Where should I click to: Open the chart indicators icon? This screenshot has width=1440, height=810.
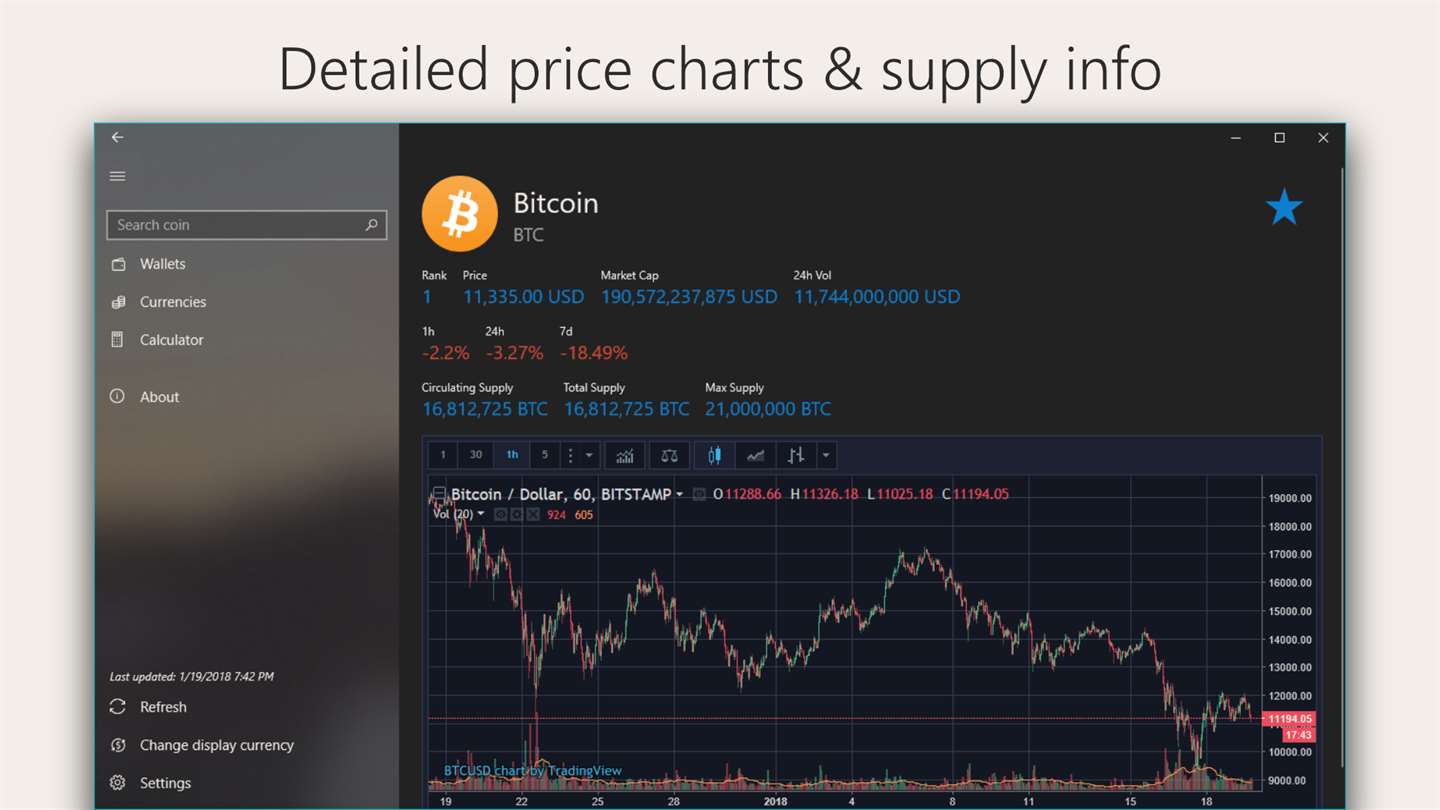point(625,456)
